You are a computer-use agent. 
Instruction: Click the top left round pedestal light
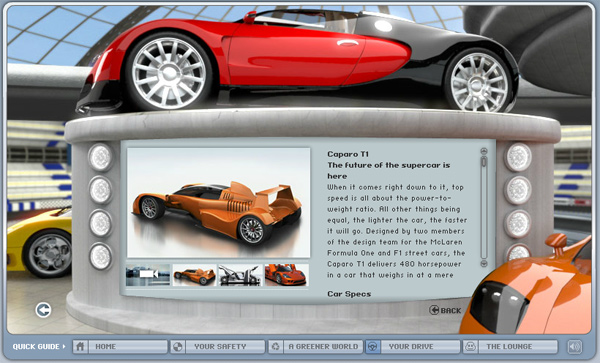click(x=100, y=157)
